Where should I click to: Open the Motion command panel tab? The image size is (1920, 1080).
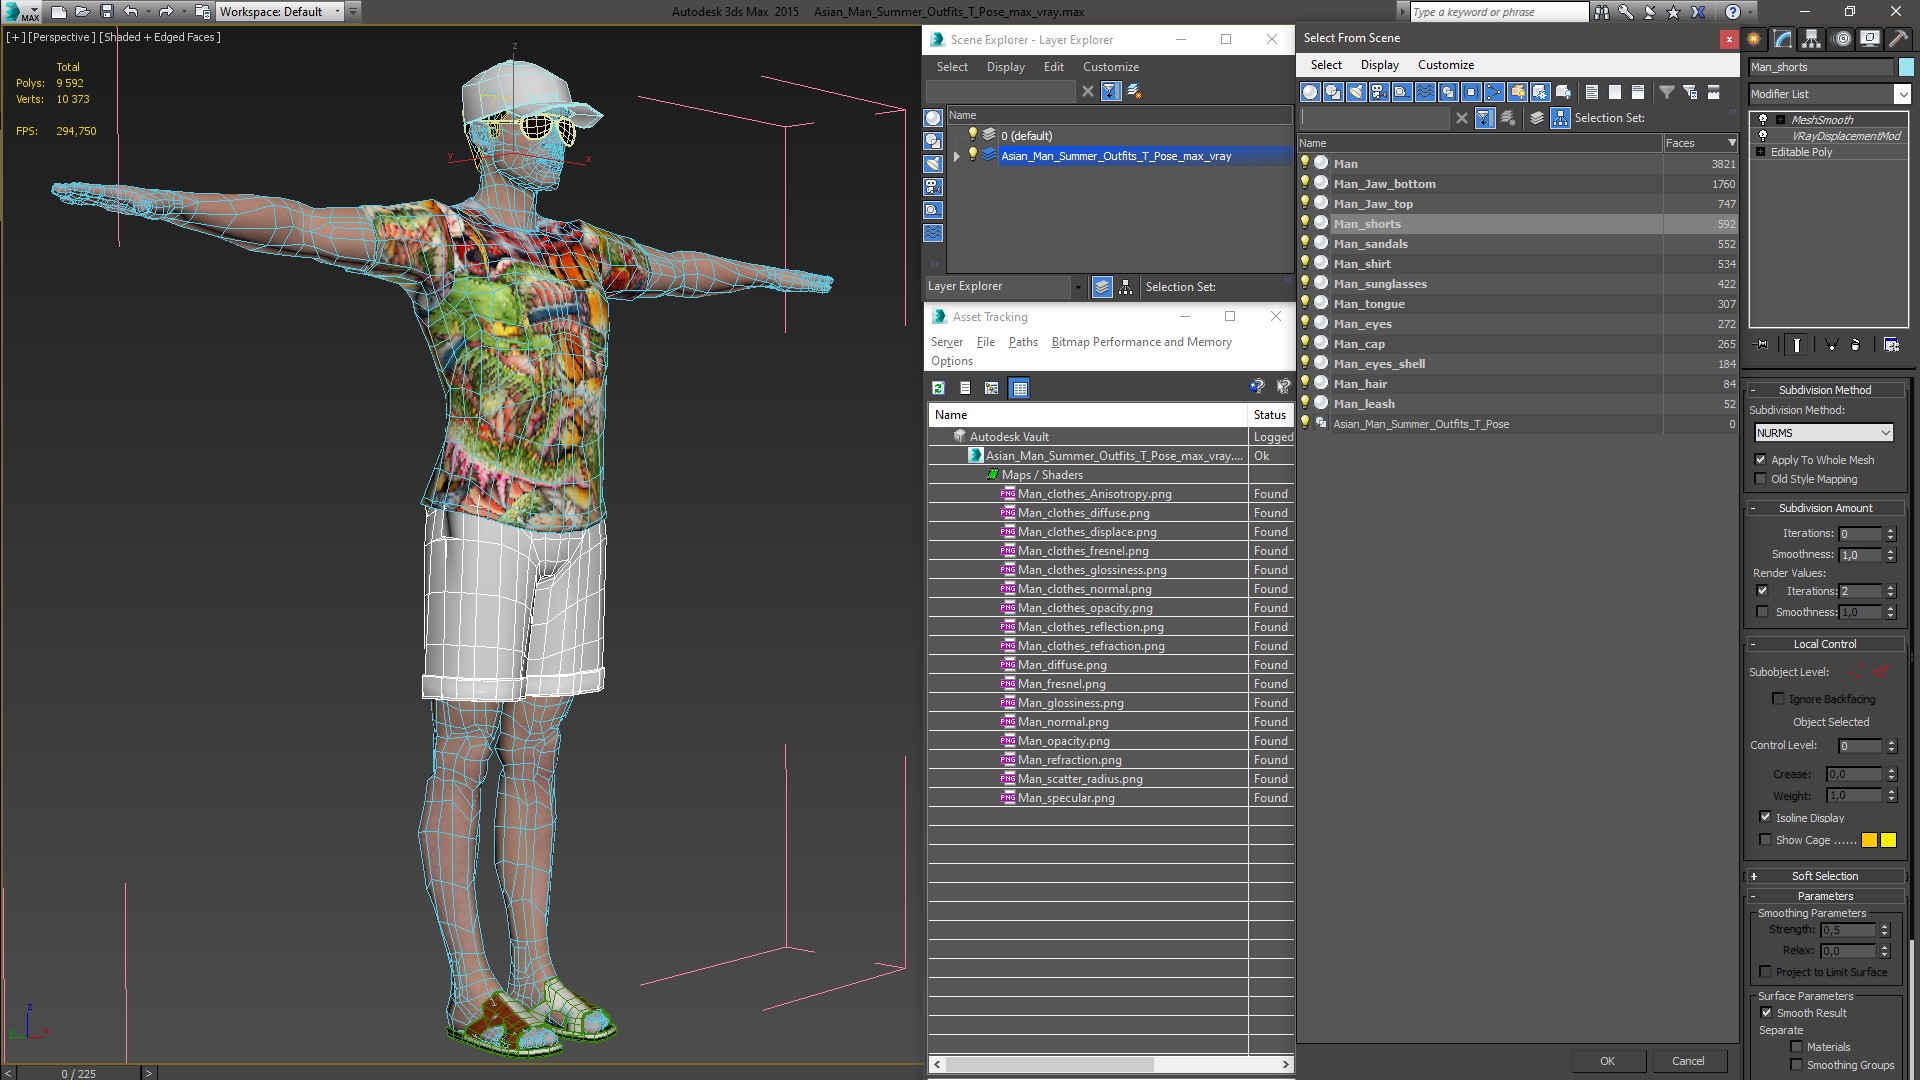[x=1841, y=39]
